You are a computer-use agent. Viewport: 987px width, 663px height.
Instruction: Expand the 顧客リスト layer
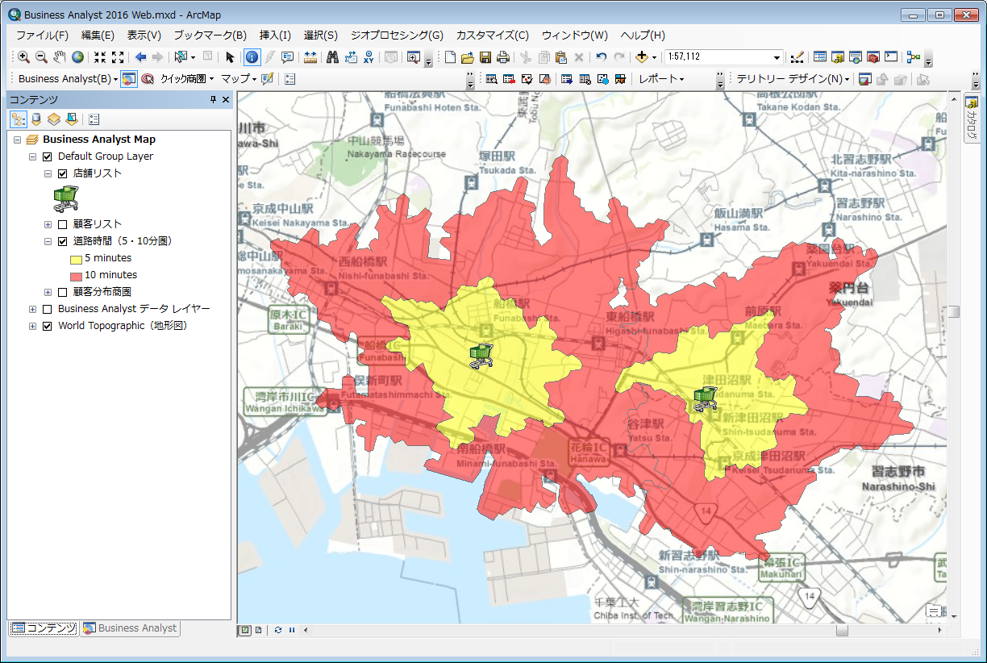(x=48, y=224)
